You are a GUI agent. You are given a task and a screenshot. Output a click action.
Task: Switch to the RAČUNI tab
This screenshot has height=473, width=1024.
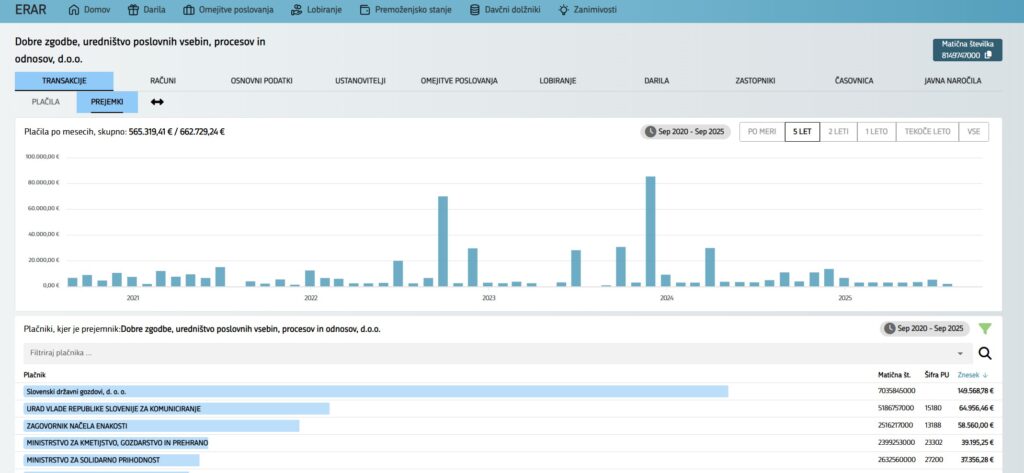[x=163, y=80]
